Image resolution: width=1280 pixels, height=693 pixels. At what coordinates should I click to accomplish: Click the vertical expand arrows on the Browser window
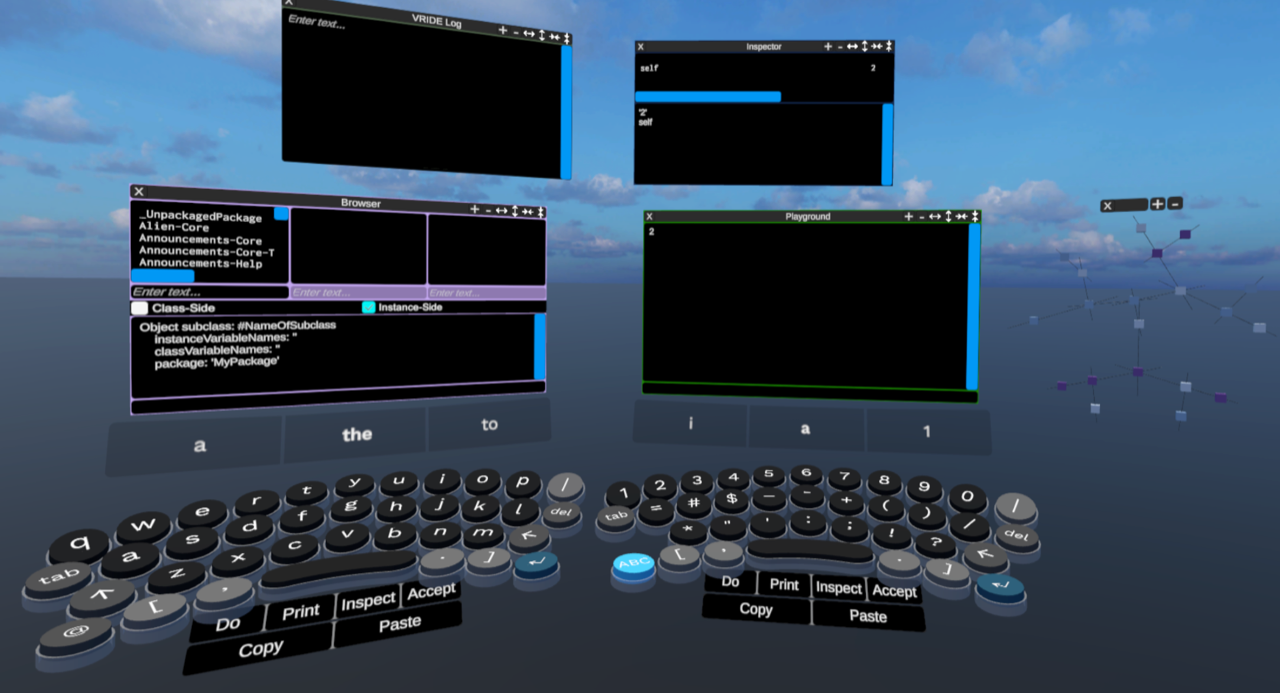(x=514, y=210)
